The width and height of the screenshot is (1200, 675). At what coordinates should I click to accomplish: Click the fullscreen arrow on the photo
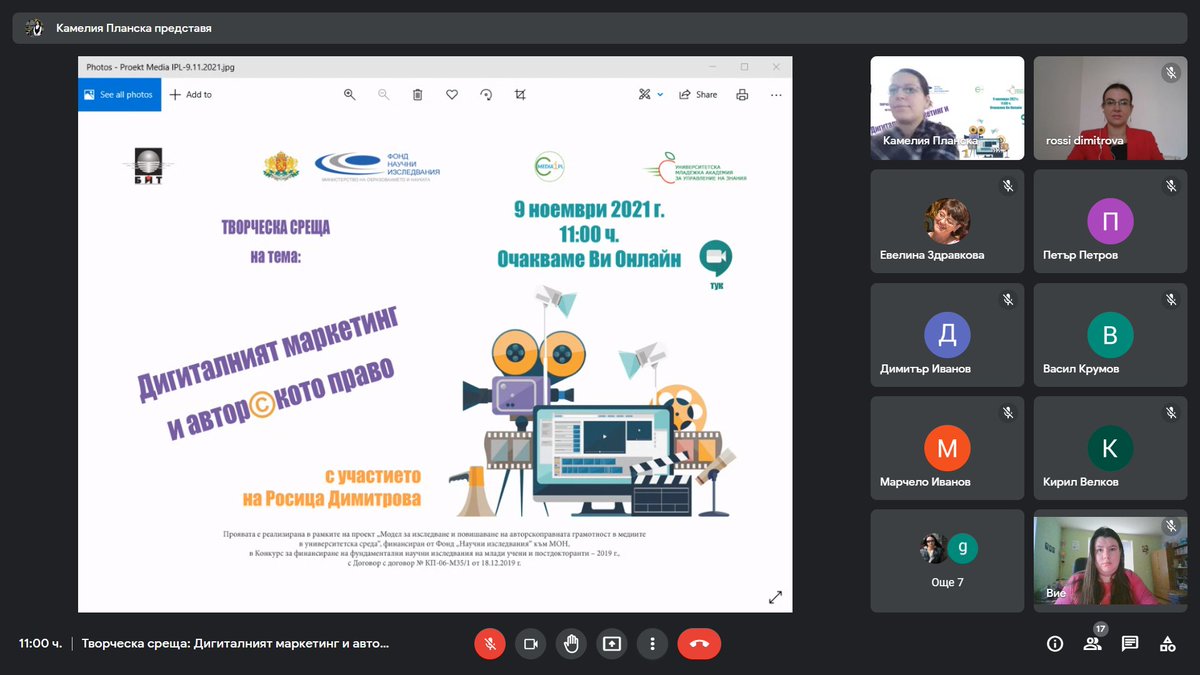click(x=775, y=597)
